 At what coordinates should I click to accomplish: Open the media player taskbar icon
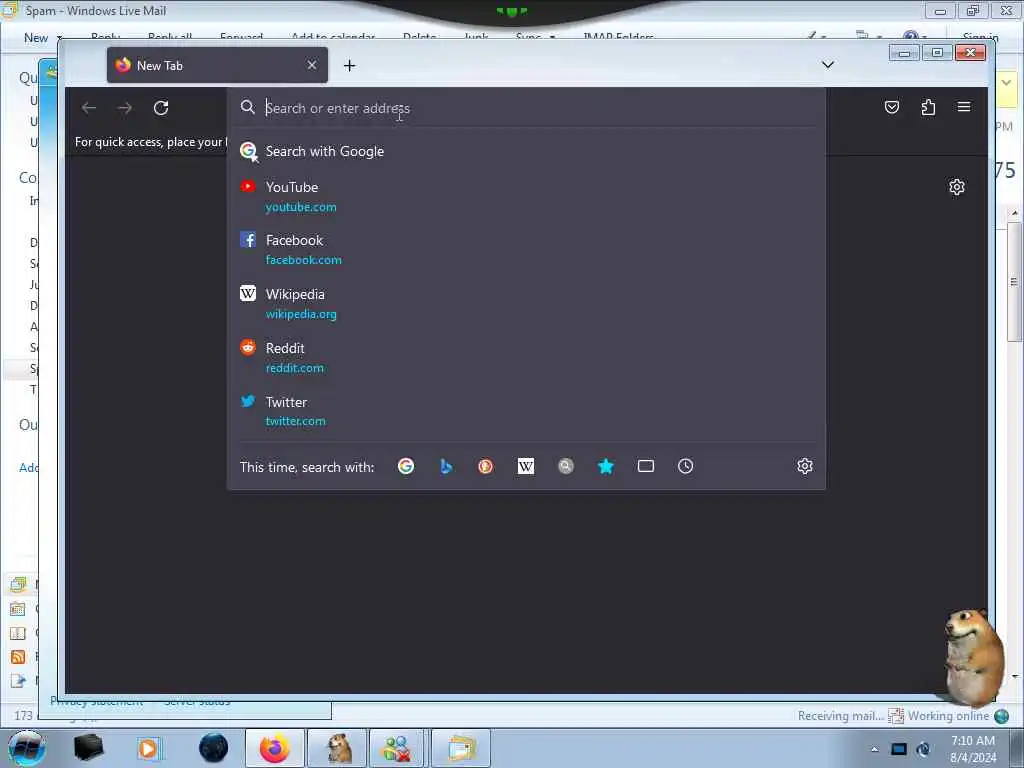[148, 748]
